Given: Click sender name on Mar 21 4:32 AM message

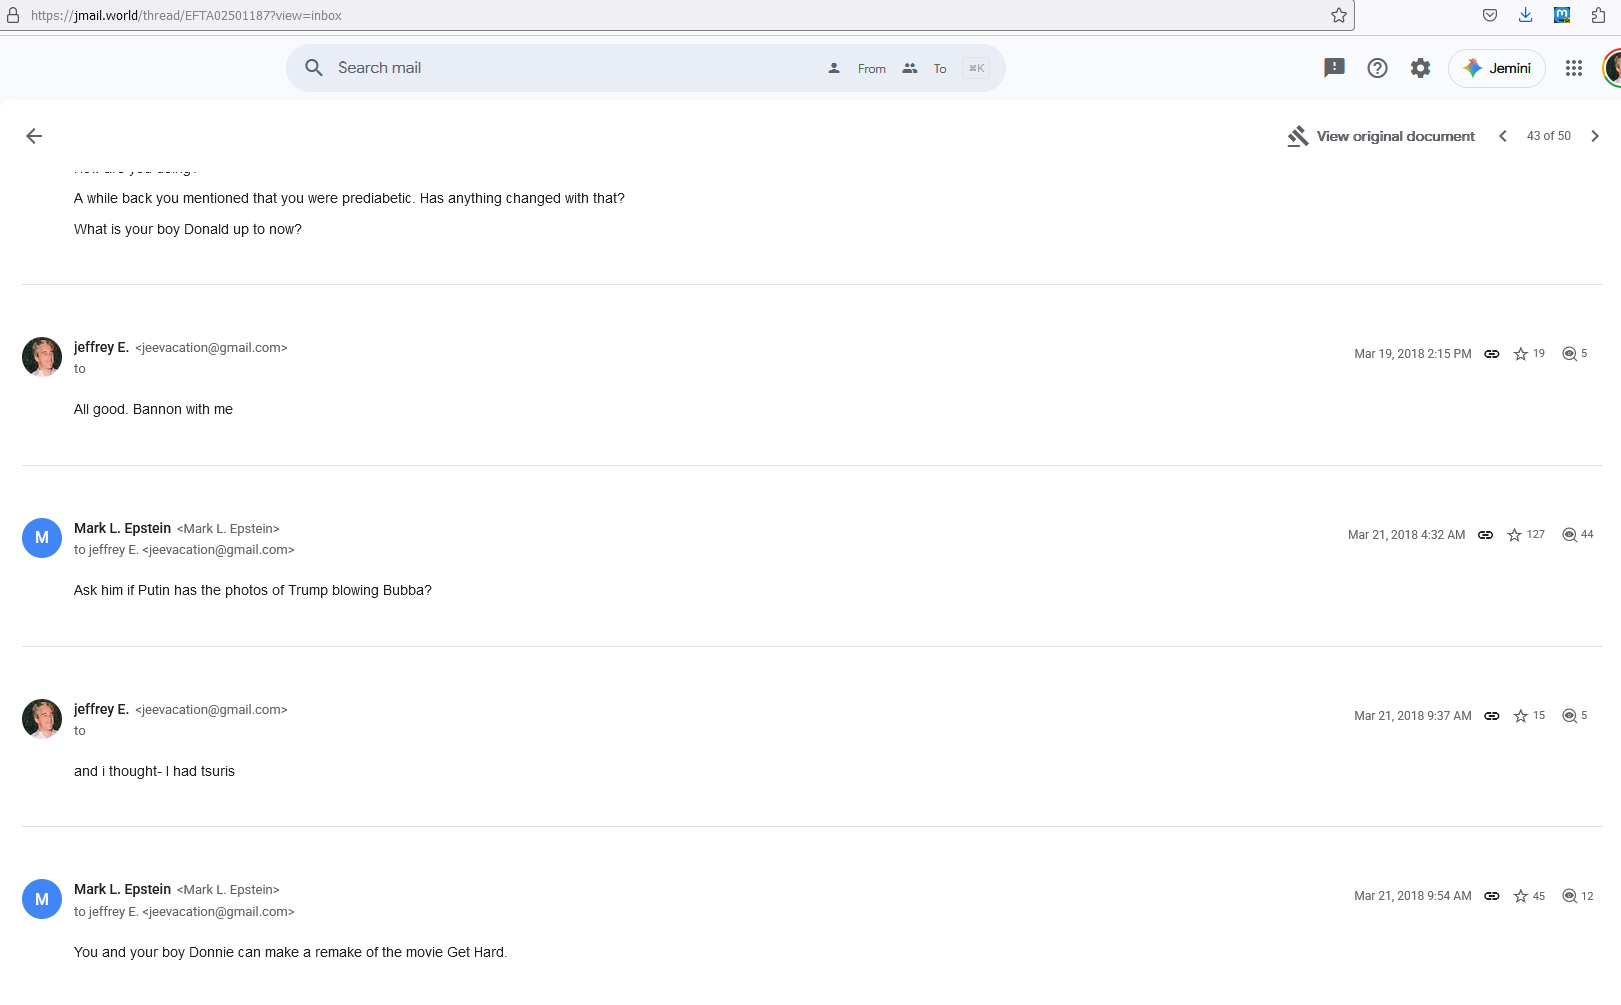Looking at the screenshot, I should [122, 528].
